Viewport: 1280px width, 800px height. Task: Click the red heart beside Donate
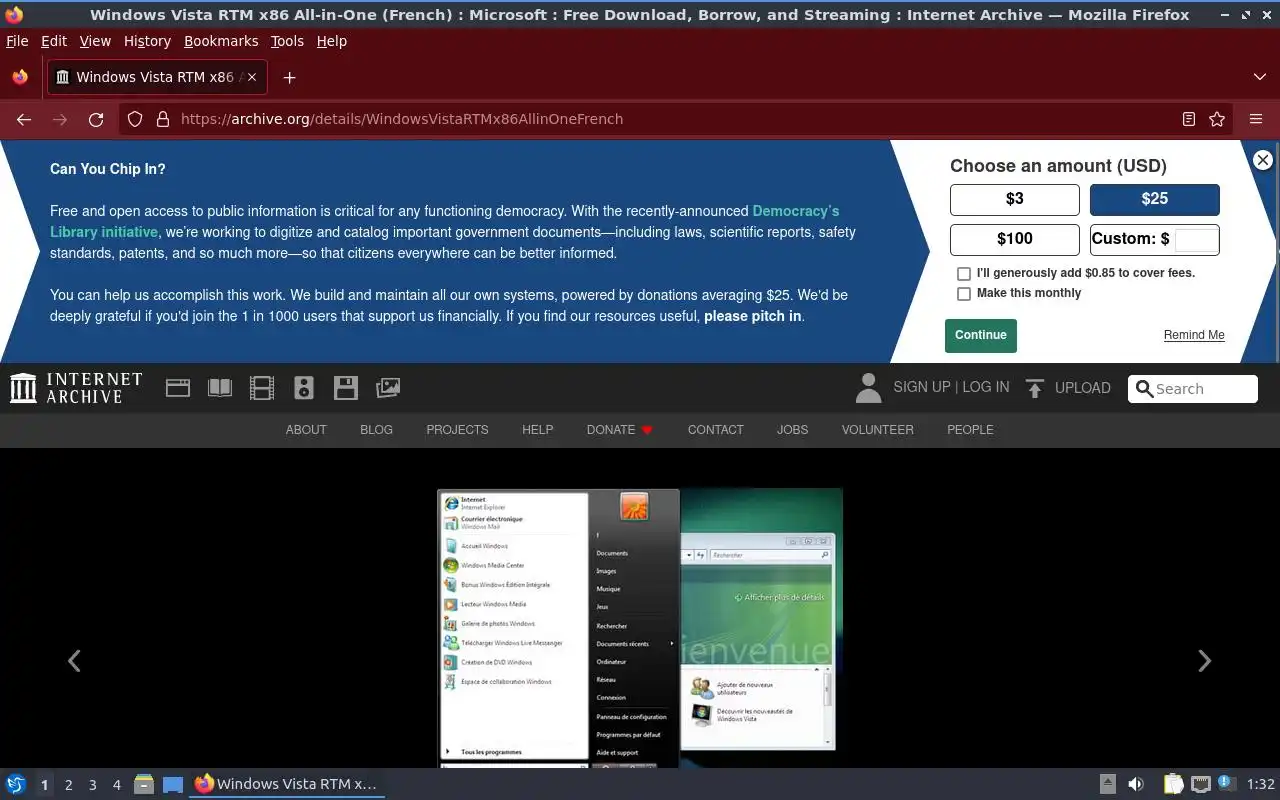click(x=647, y=430)
